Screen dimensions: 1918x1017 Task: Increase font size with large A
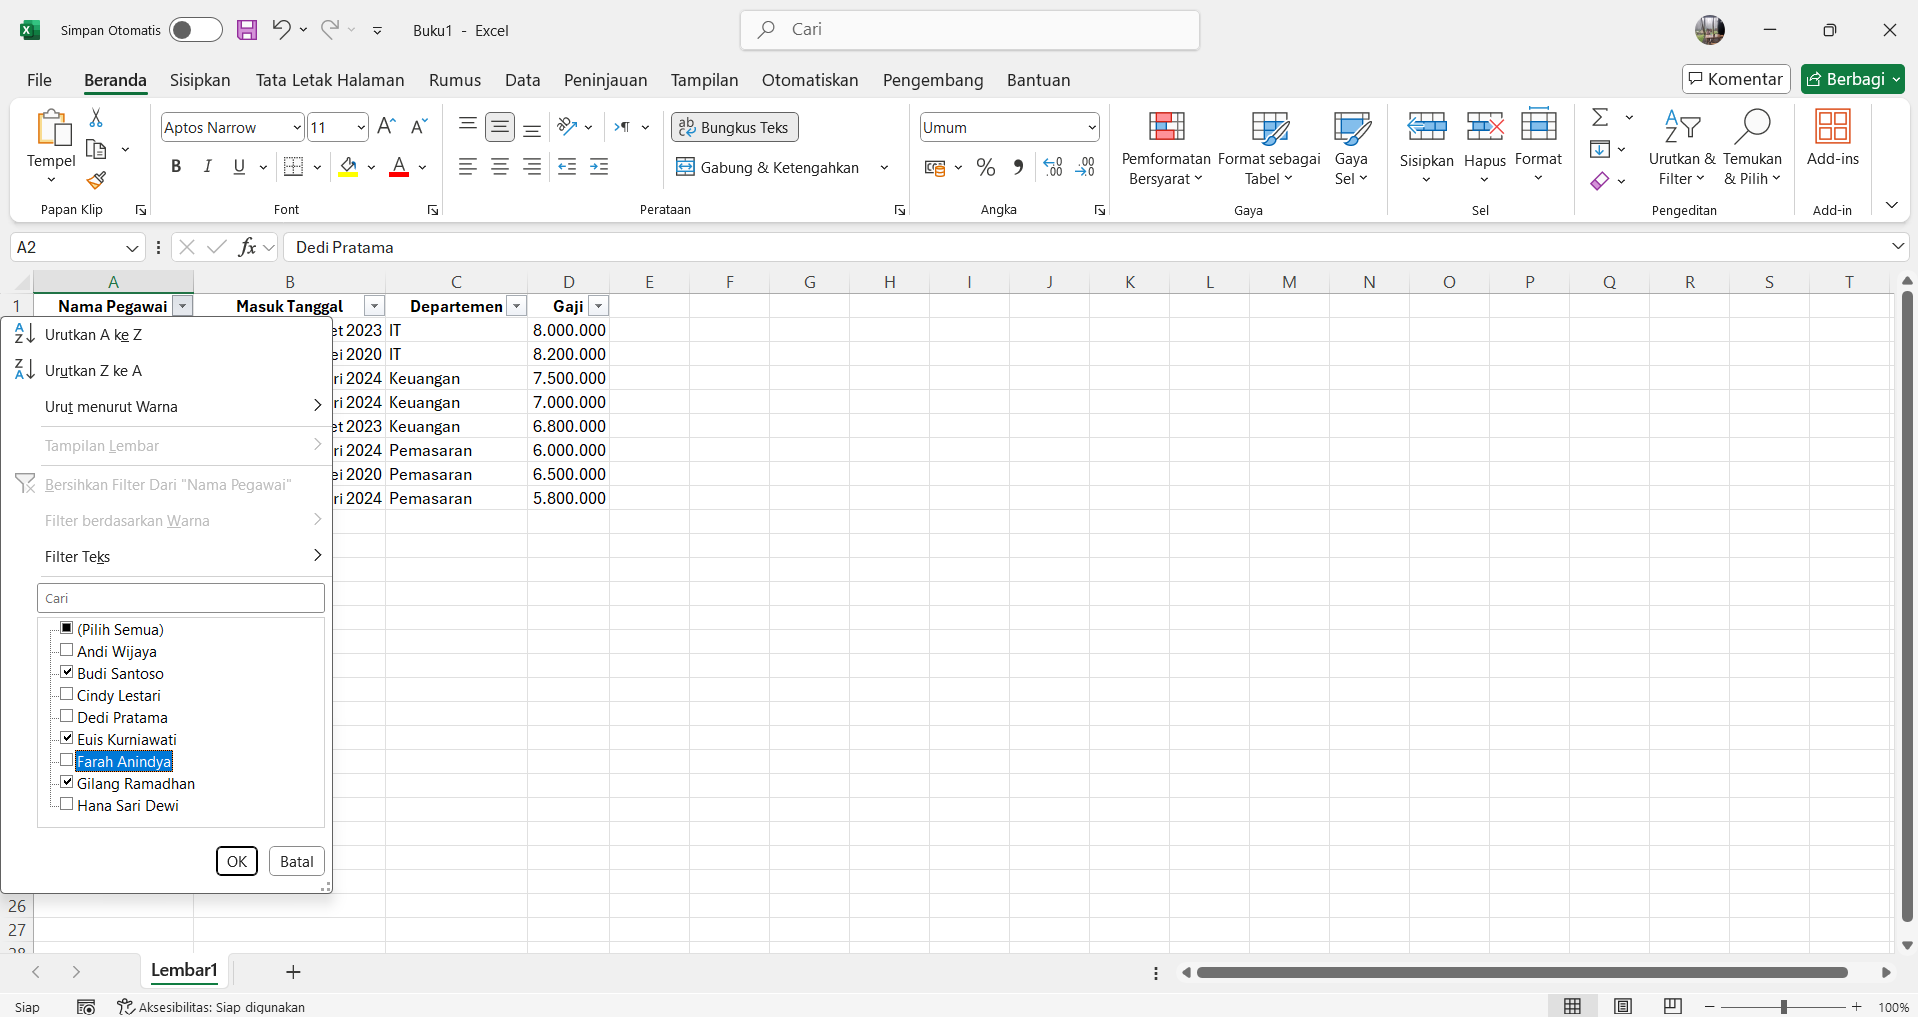(x=386, y=127)
